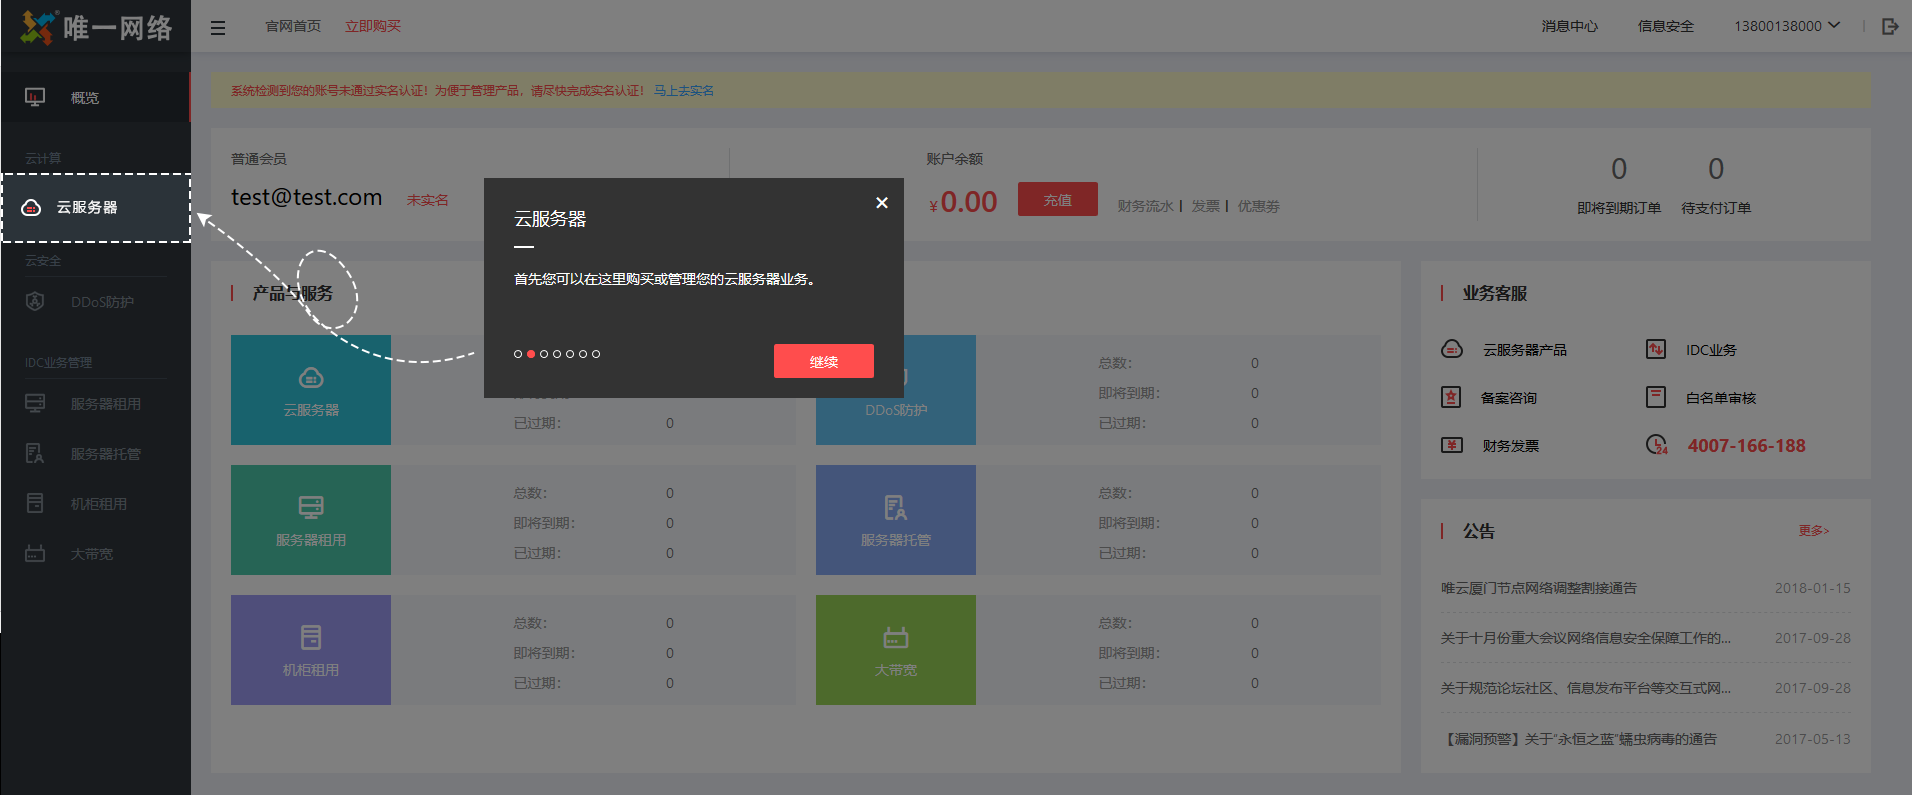Image resolution: width=1912 pixels, height=795 pixels.
Task: Select the last guide step dot
Action: [596, 354]
